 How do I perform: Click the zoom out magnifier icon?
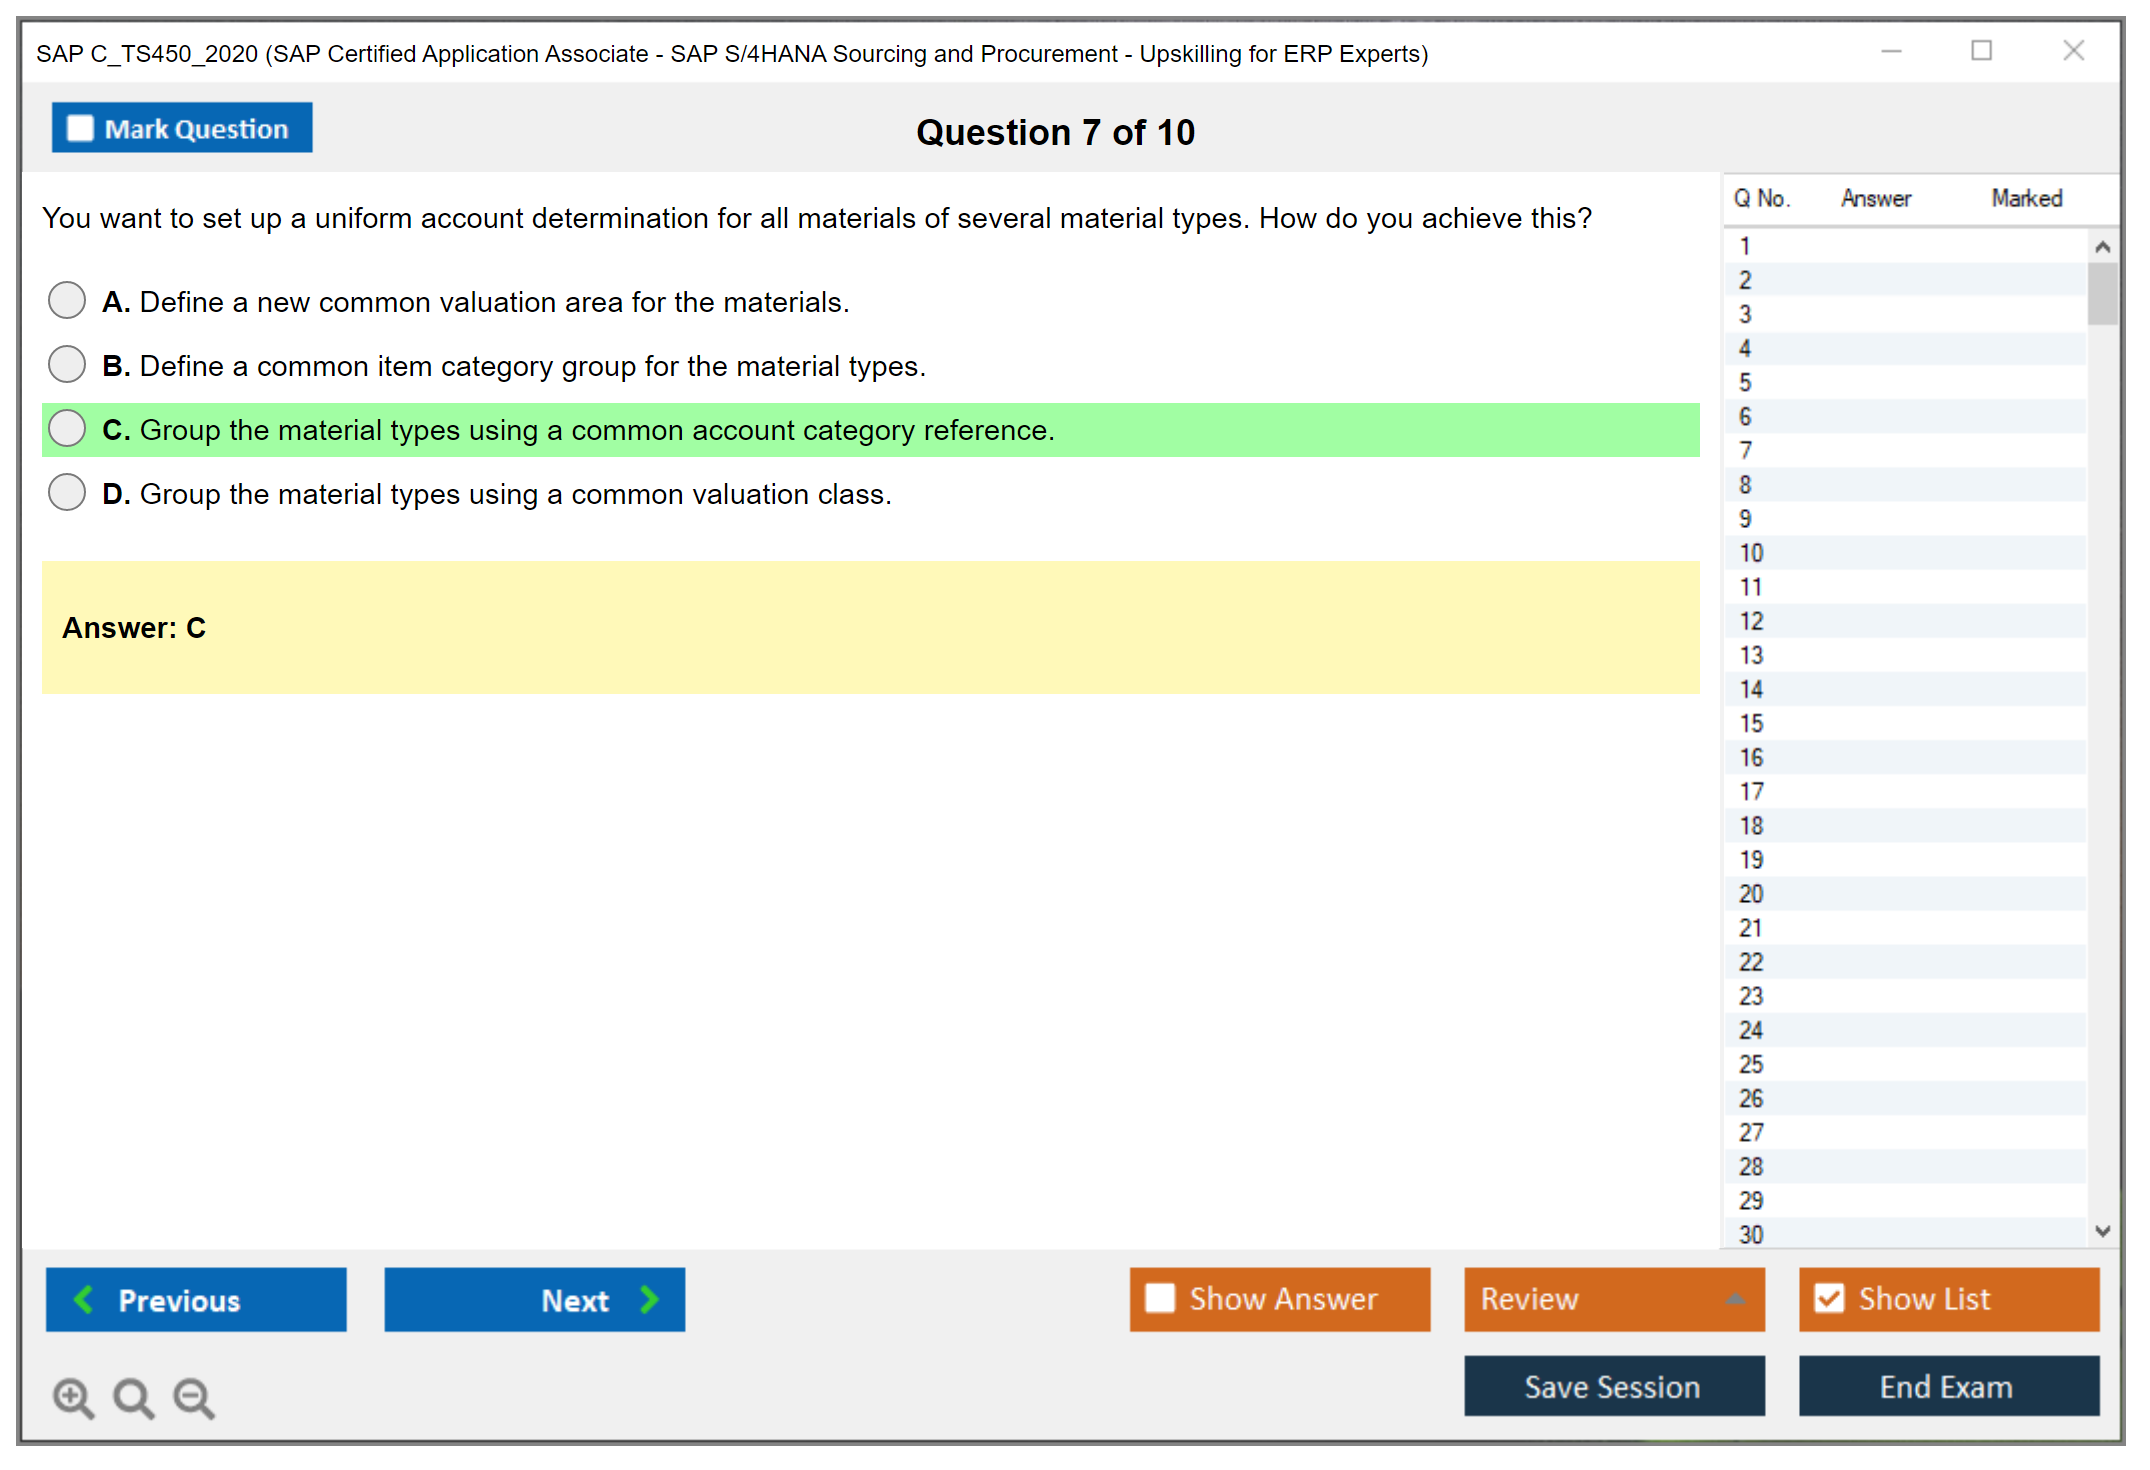[194, 1397]
